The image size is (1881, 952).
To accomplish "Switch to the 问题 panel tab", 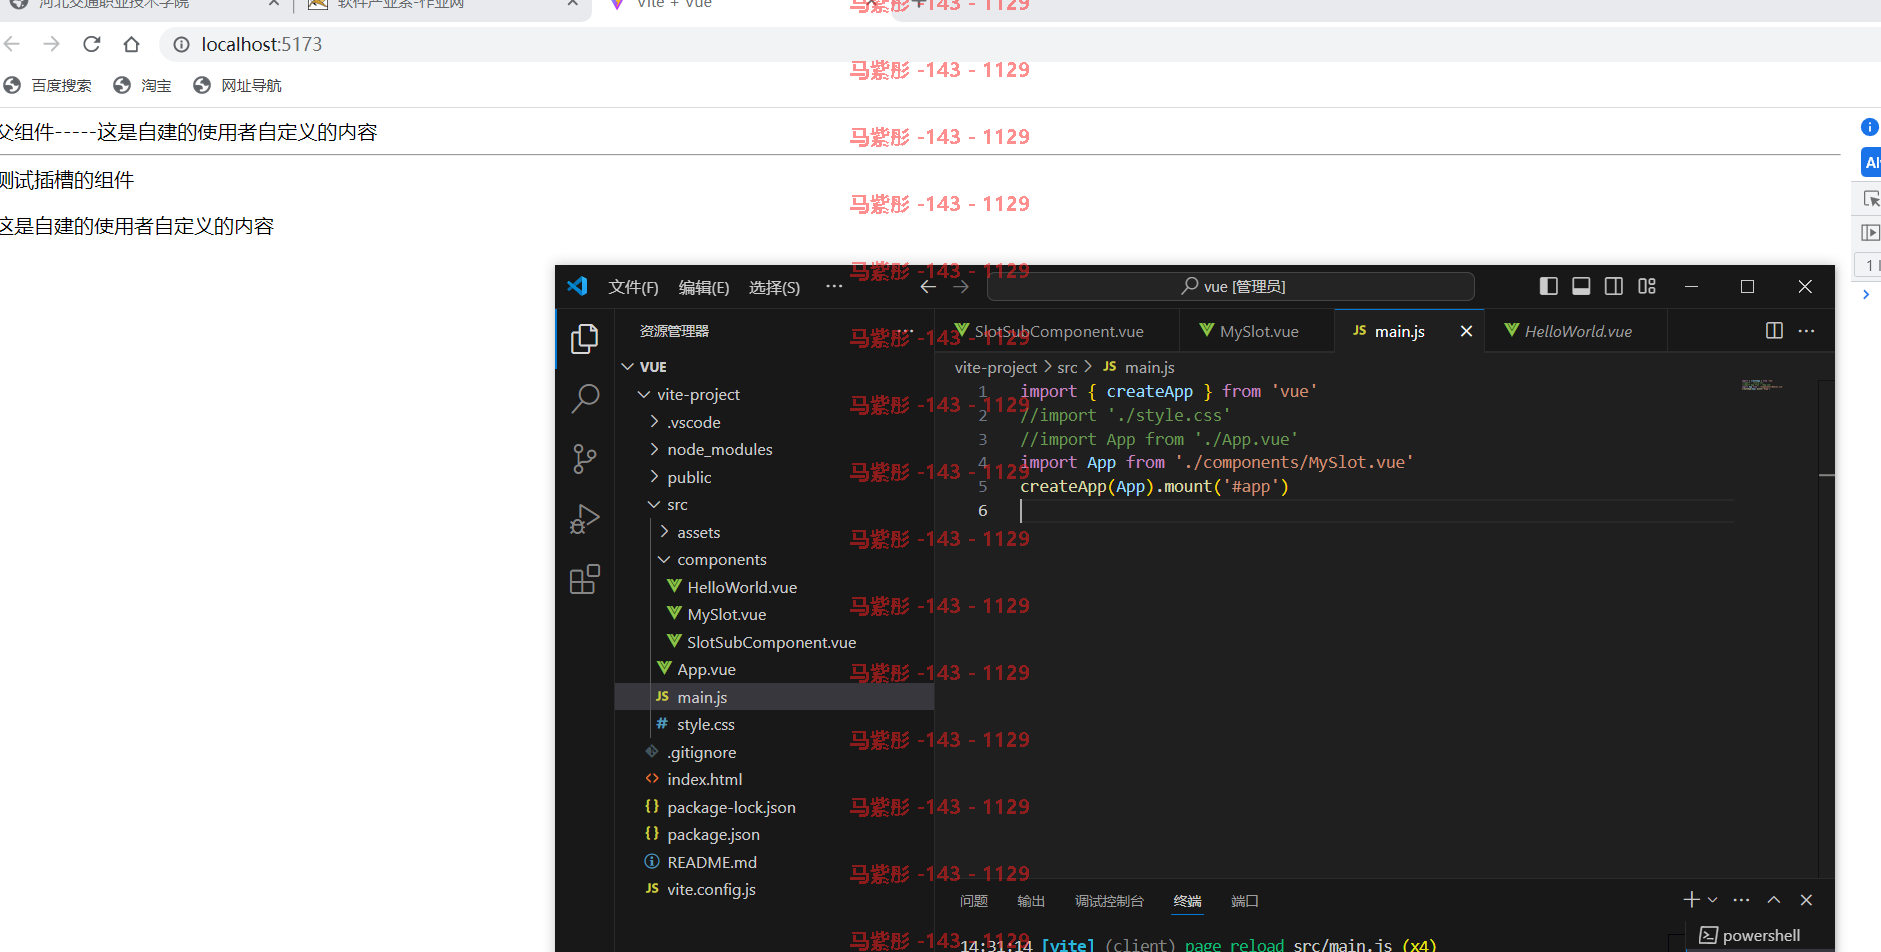I will [974, 901].
